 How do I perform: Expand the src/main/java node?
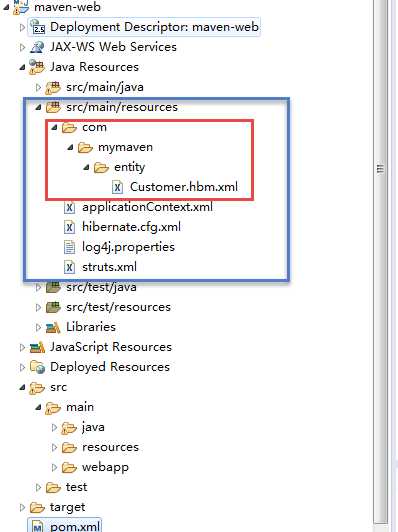point(38,87)
